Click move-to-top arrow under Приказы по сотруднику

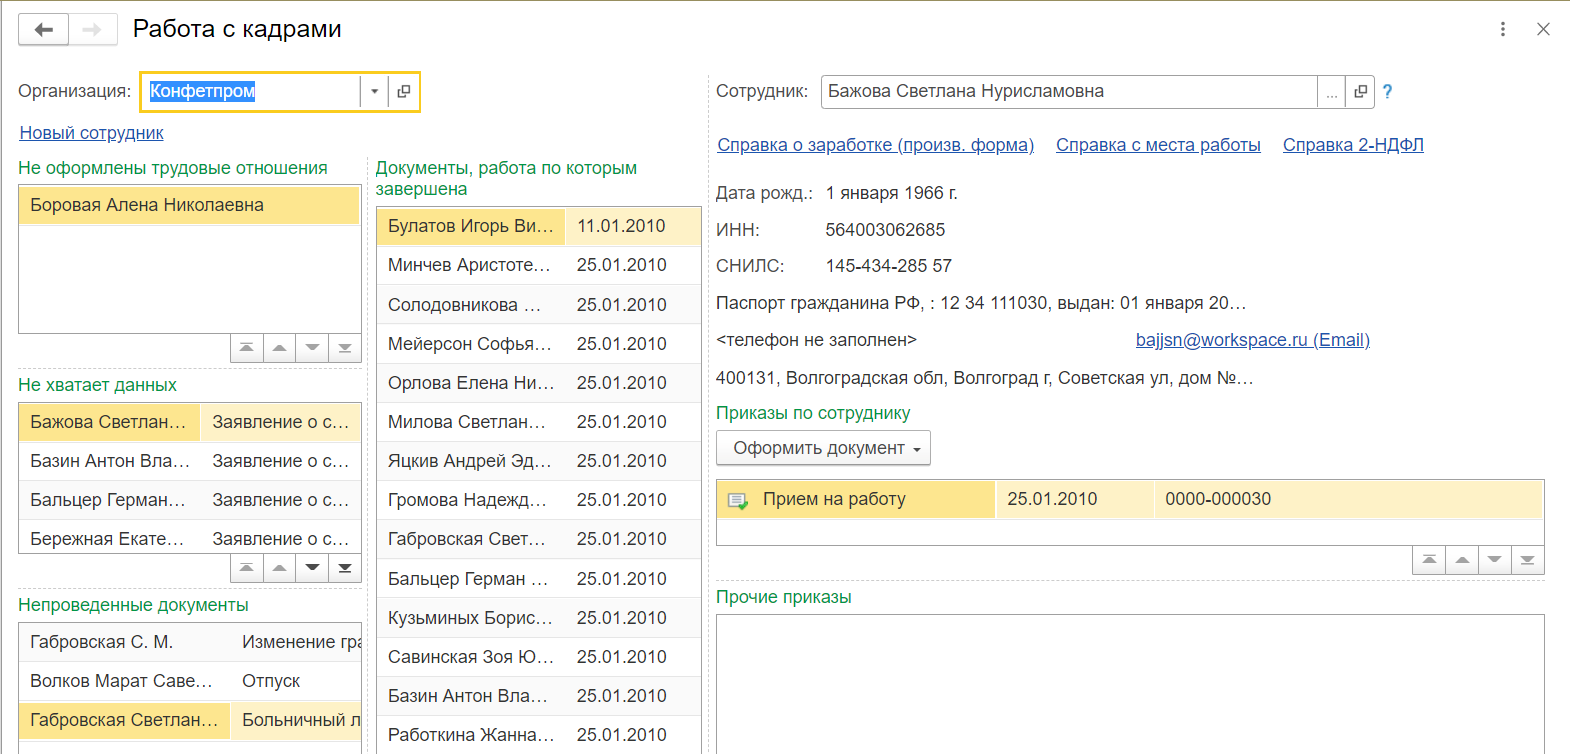pos(1429,560)
